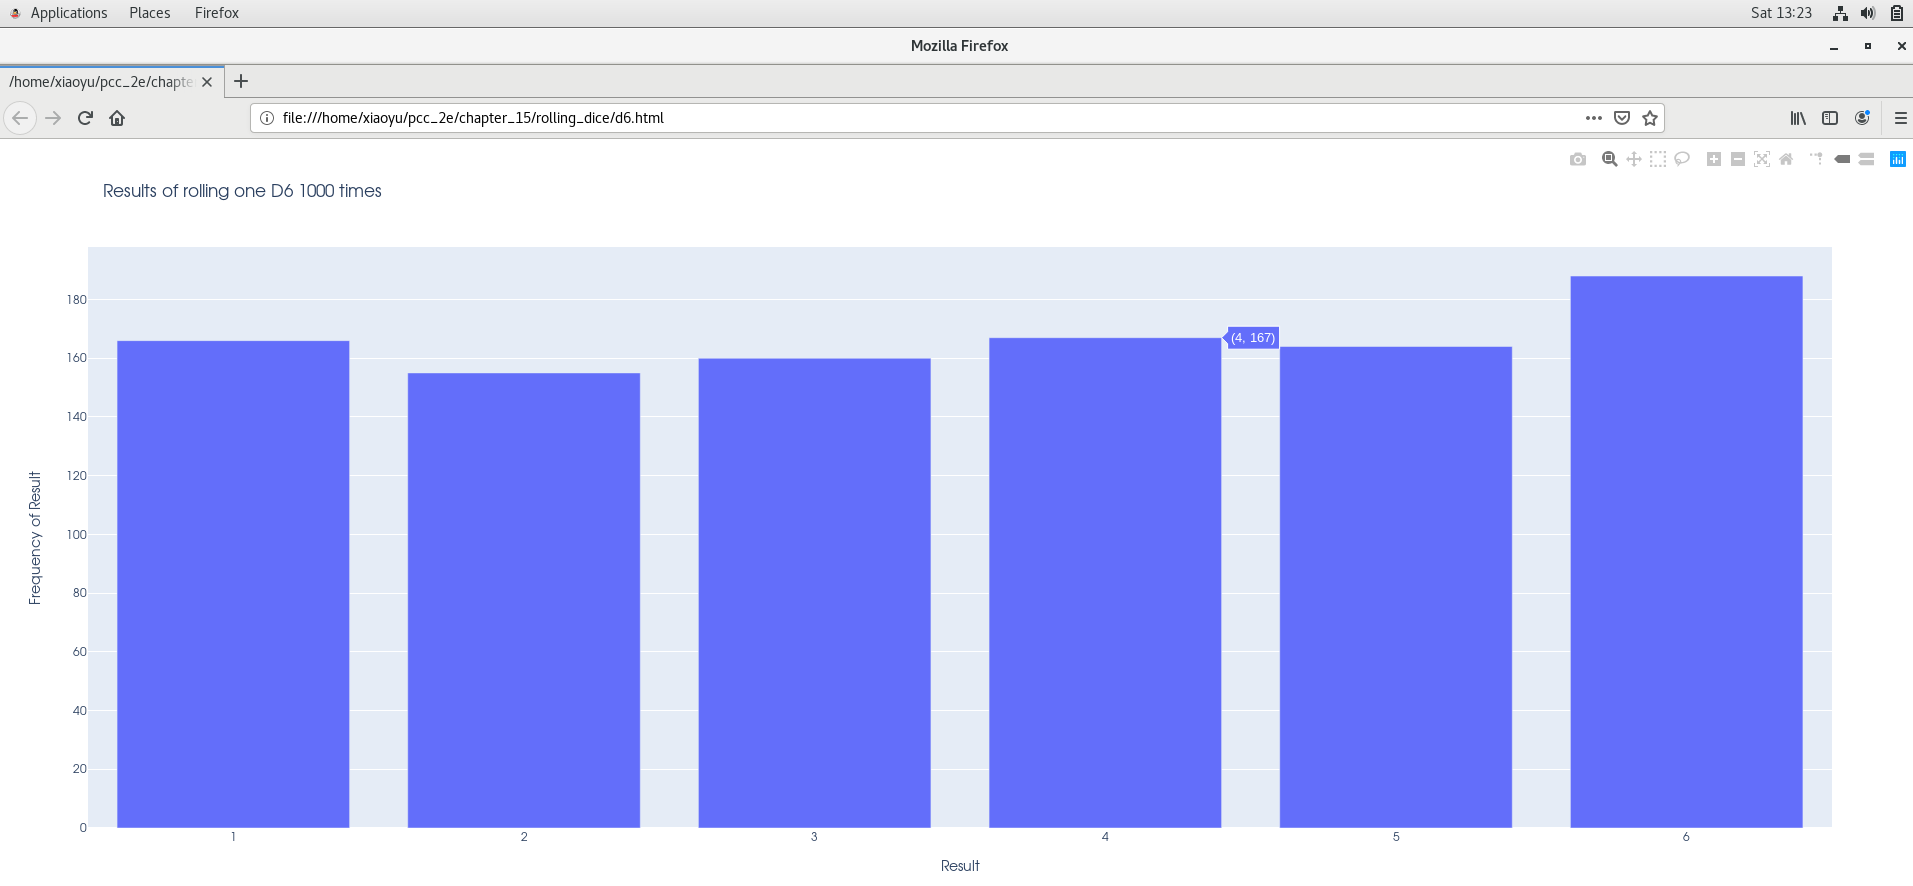Click 'Frequency of Result' axis title
The image size is (1913, 886).
coord(35,538)
